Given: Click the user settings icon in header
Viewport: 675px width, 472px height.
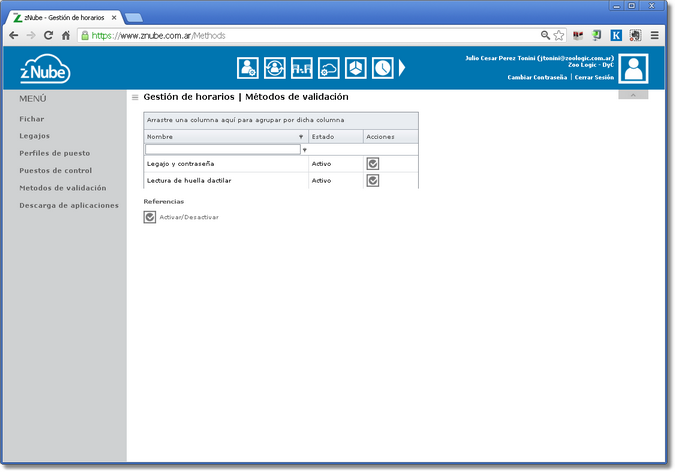Looking at the screenshot, I should (248, 68).
